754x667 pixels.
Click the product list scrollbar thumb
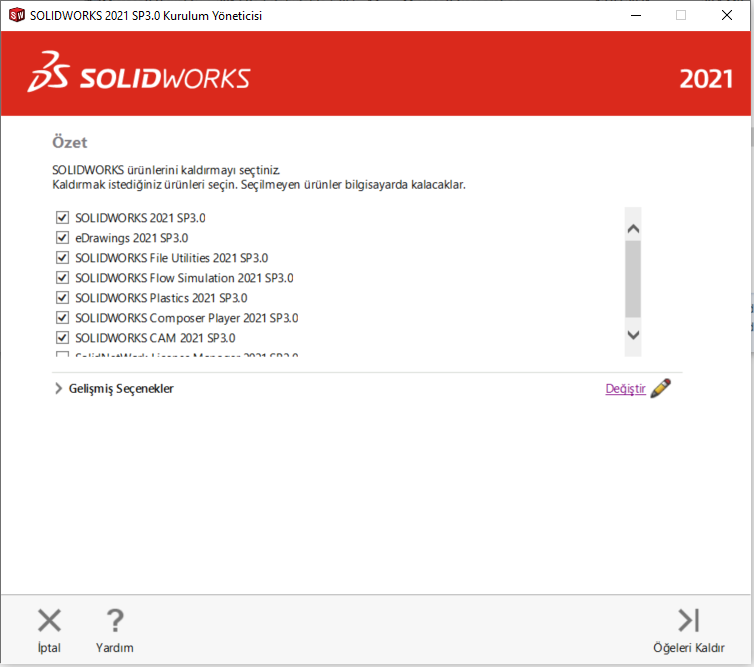(632, 280)
